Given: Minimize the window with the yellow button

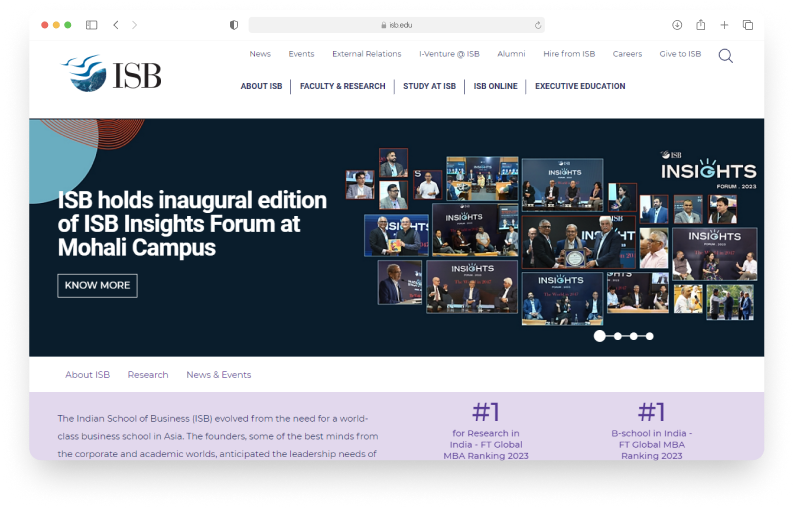Looking at the screenshot, I should point(56,25).
